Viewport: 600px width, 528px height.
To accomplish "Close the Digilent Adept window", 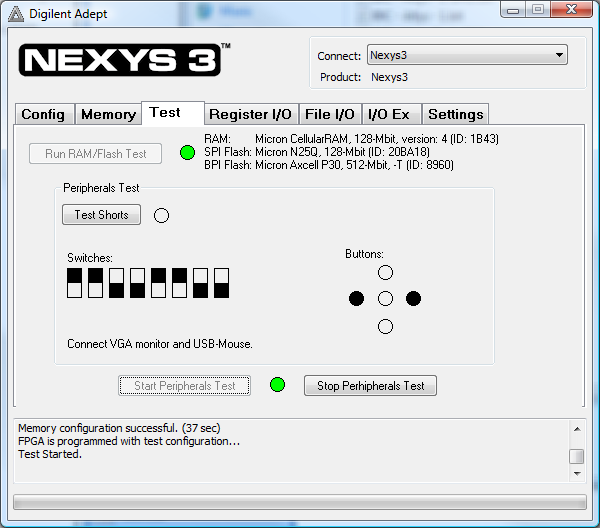I will click(x=572, y=10).
